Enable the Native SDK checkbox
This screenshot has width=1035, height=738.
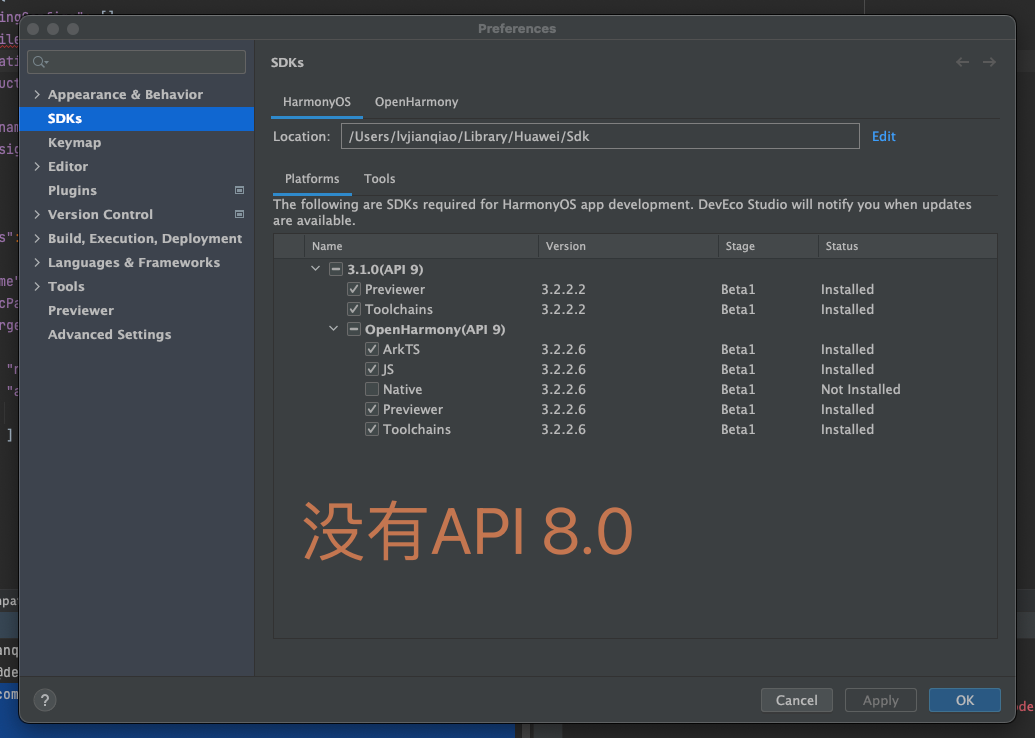coord(372,389)
